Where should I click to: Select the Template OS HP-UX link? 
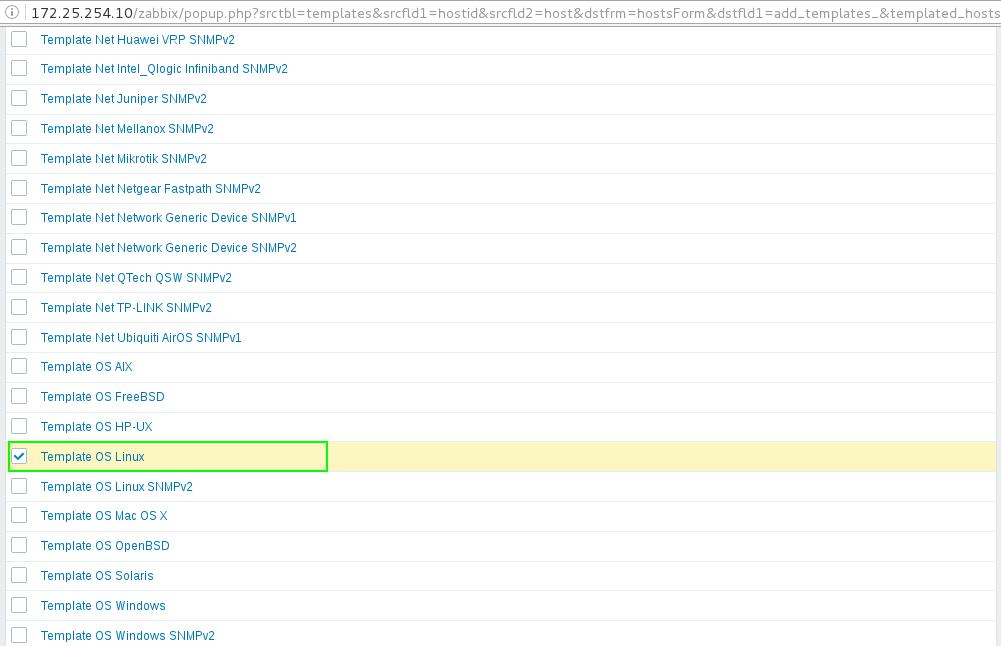click(x=96, y=427)
